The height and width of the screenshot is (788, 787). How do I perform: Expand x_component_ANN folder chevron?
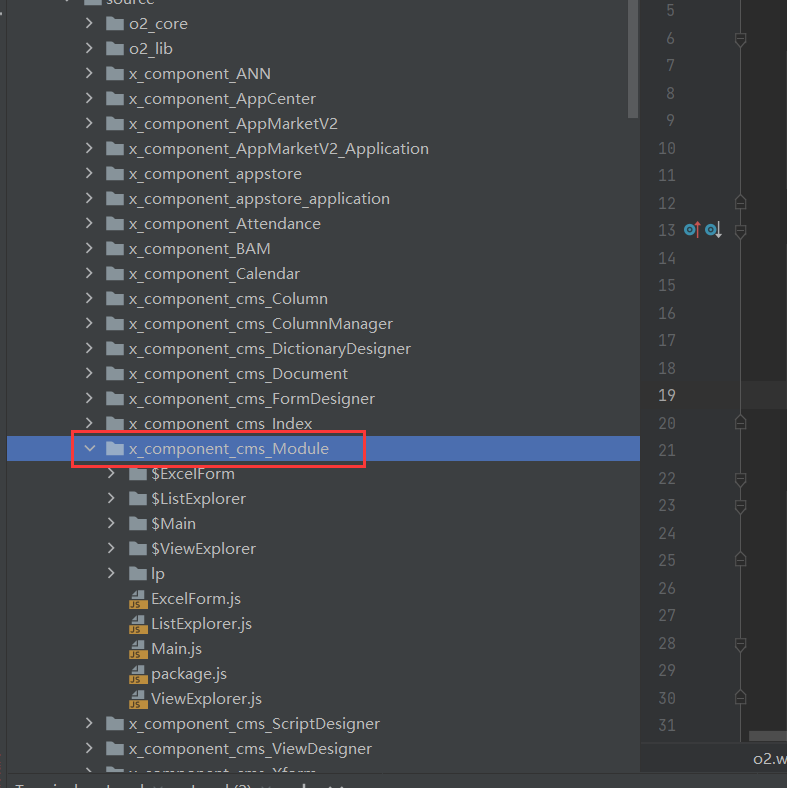point(89,73)
